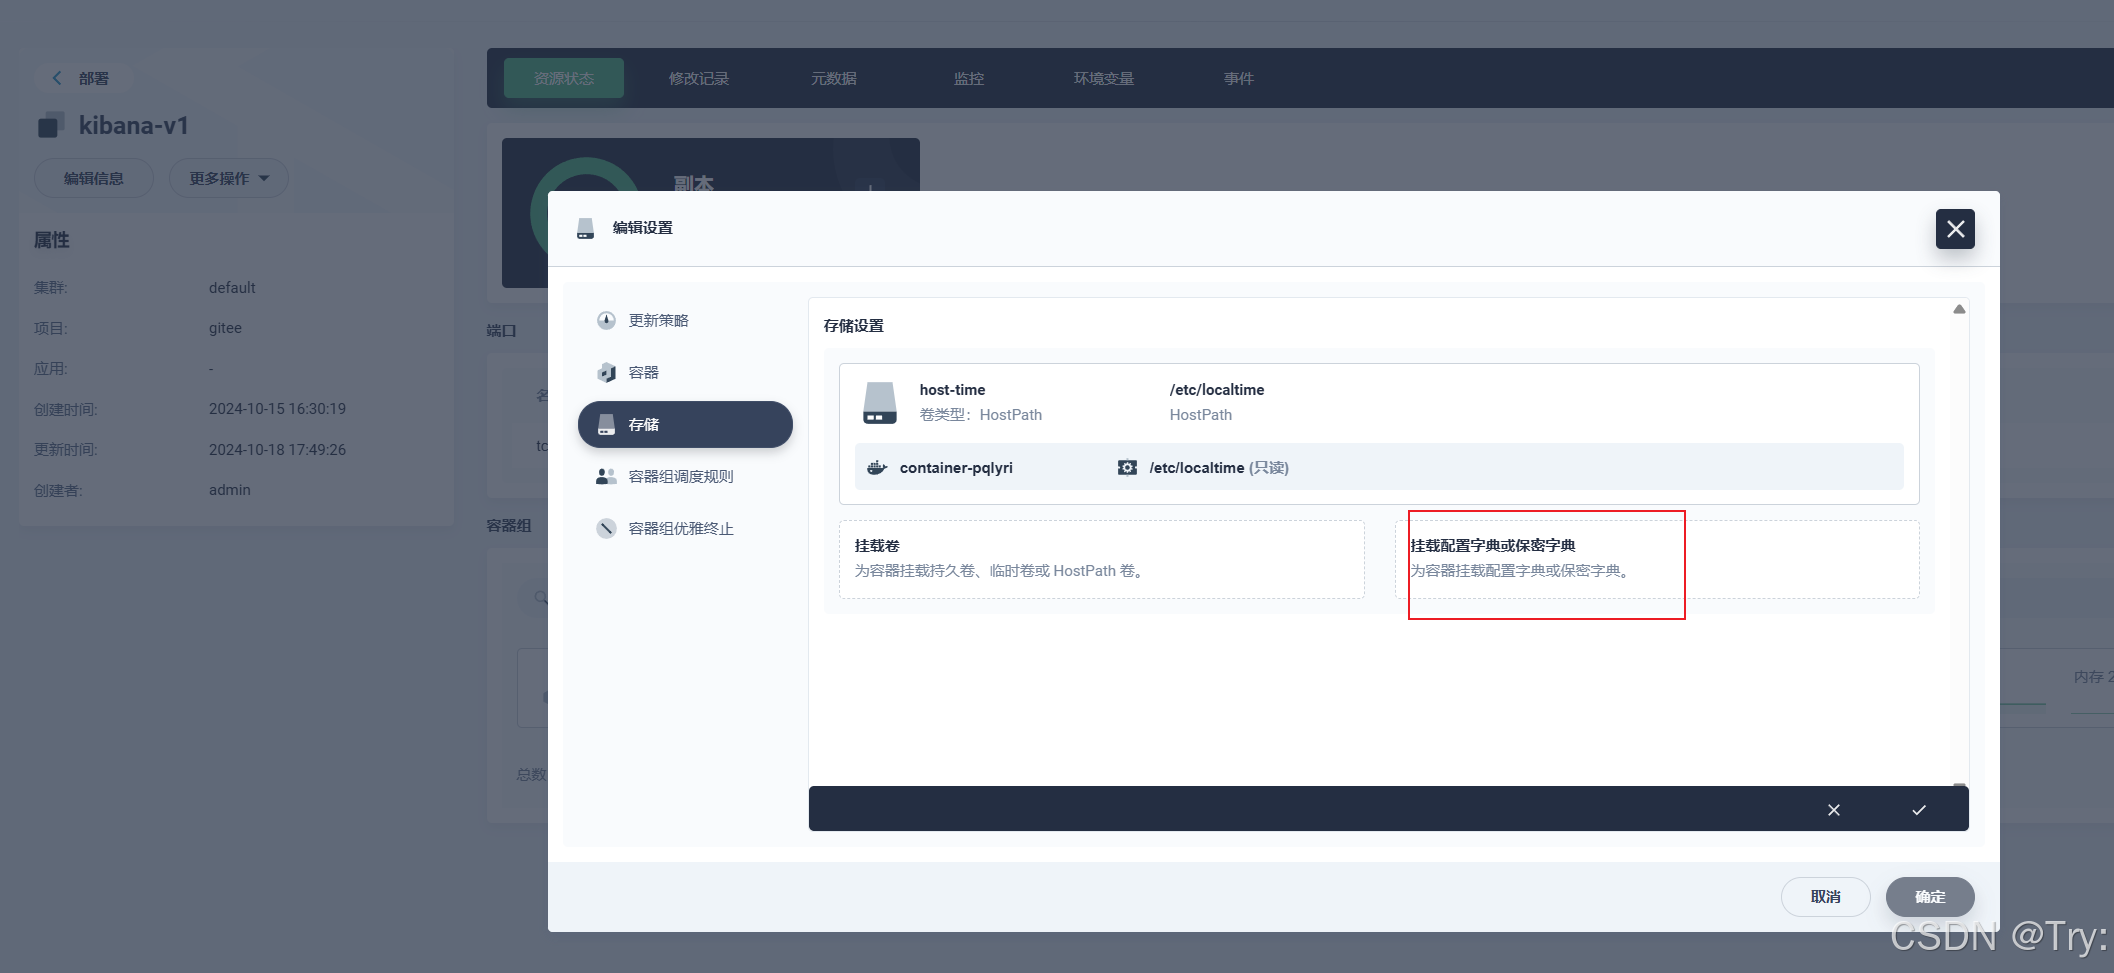This screenshot has width=2114, height=973.
Task: Select 更新策略 in the dialog sidebar
Action: [x=685, y=320]
